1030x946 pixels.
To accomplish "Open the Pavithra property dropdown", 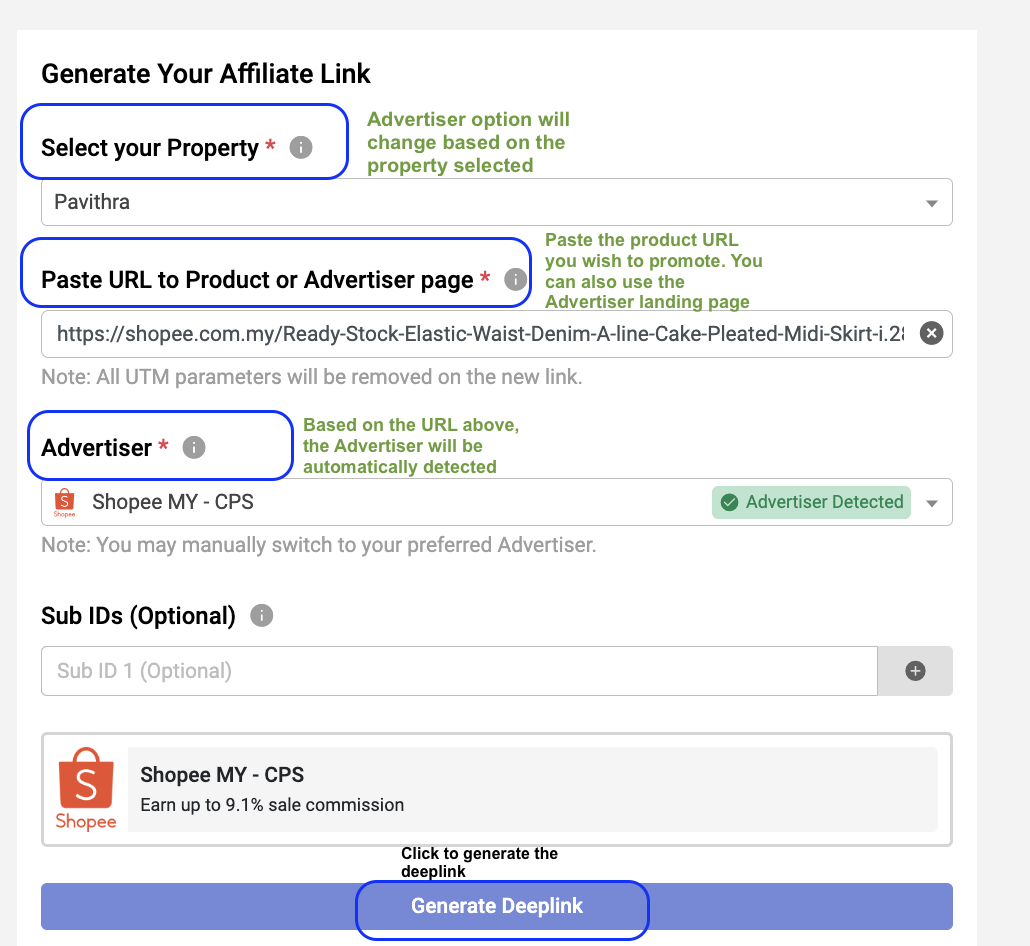I will click(497, 202).
